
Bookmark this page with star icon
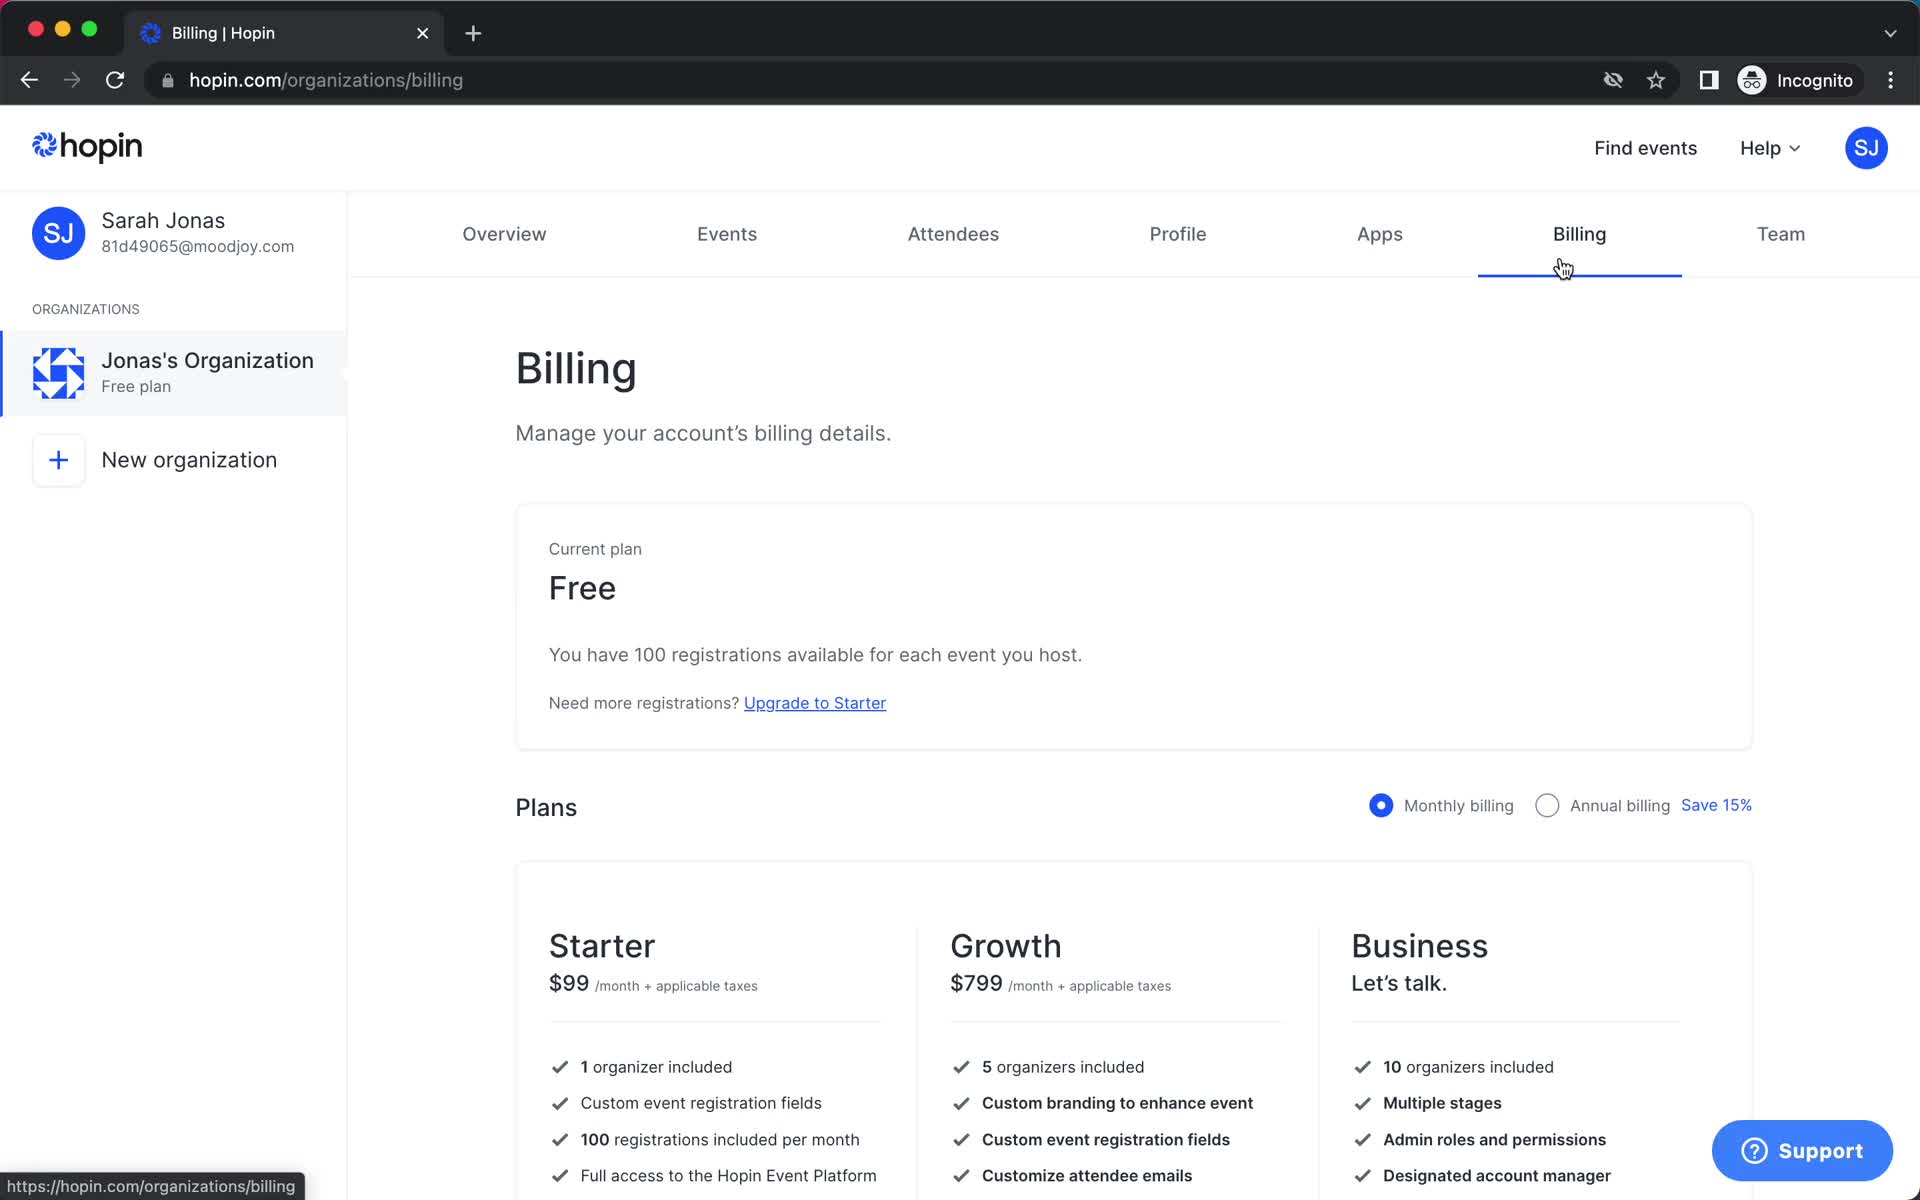point(1656,80)
